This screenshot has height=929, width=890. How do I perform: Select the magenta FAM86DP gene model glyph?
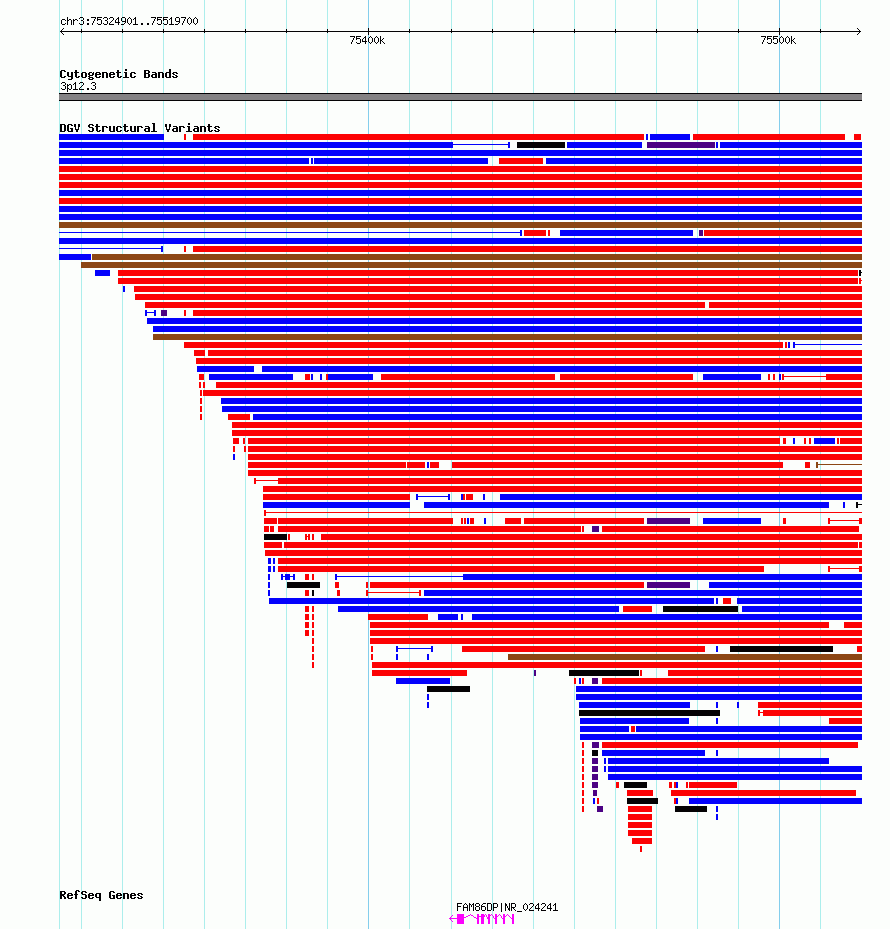pyautogui.click(x=482, y=919)
